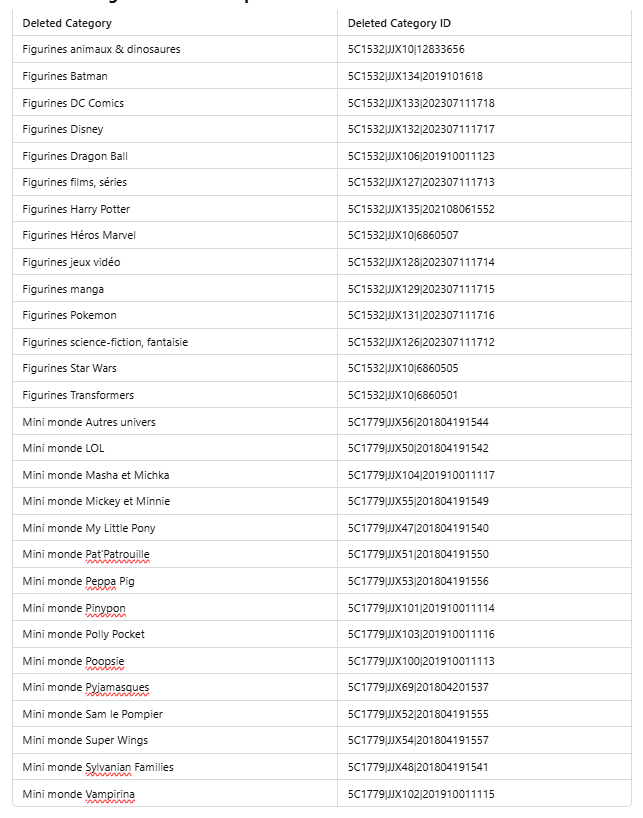The height and width of the screenshot is (818, 643).
Task: Select the Figurines Héros Marvel entry
Action: tap(79, 235)
